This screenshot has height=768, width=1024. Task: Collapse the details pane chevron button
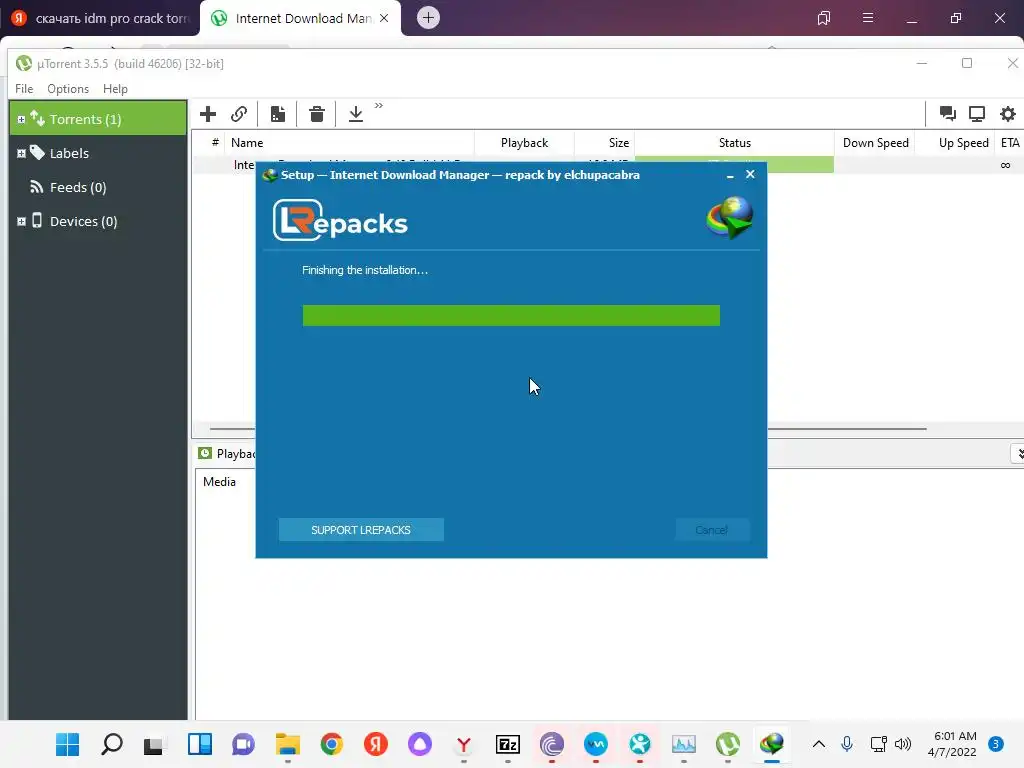tap(1018, 453)
